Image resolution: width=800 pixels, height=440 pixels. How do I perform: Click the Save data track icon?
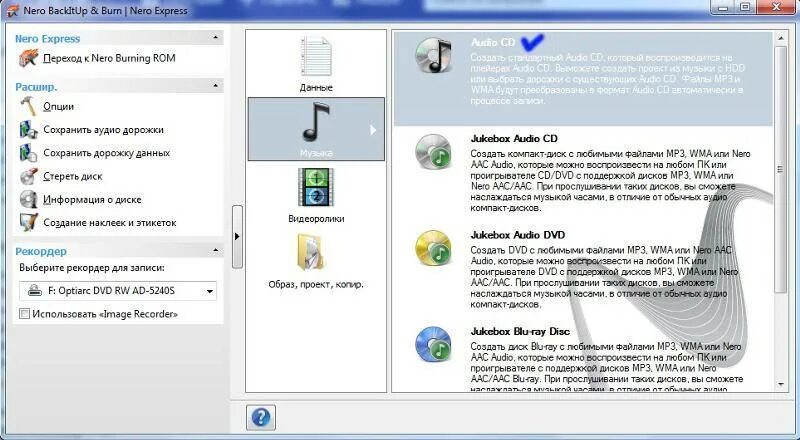tap(28, 153)
